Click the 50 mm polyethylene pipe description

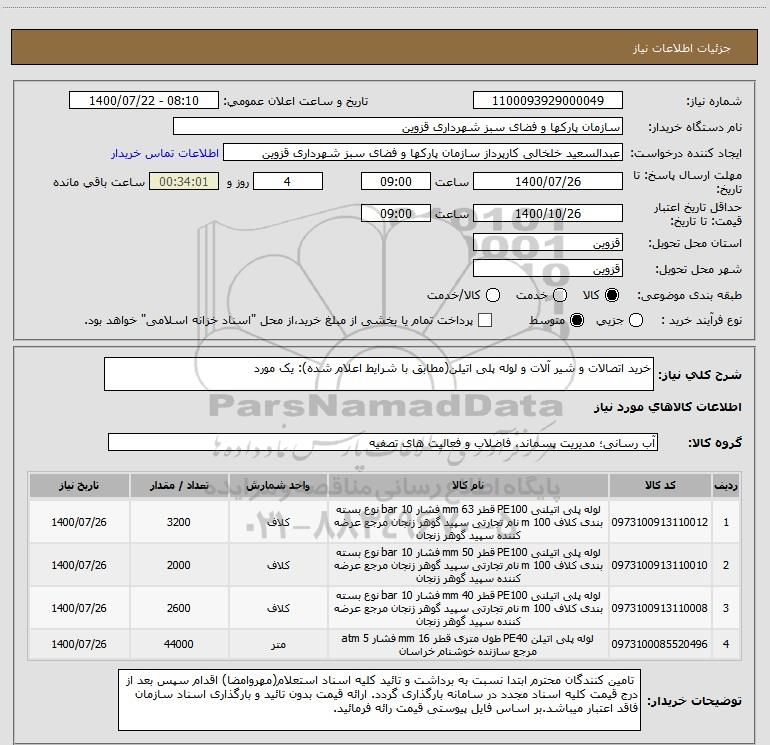tap(468, 565)
